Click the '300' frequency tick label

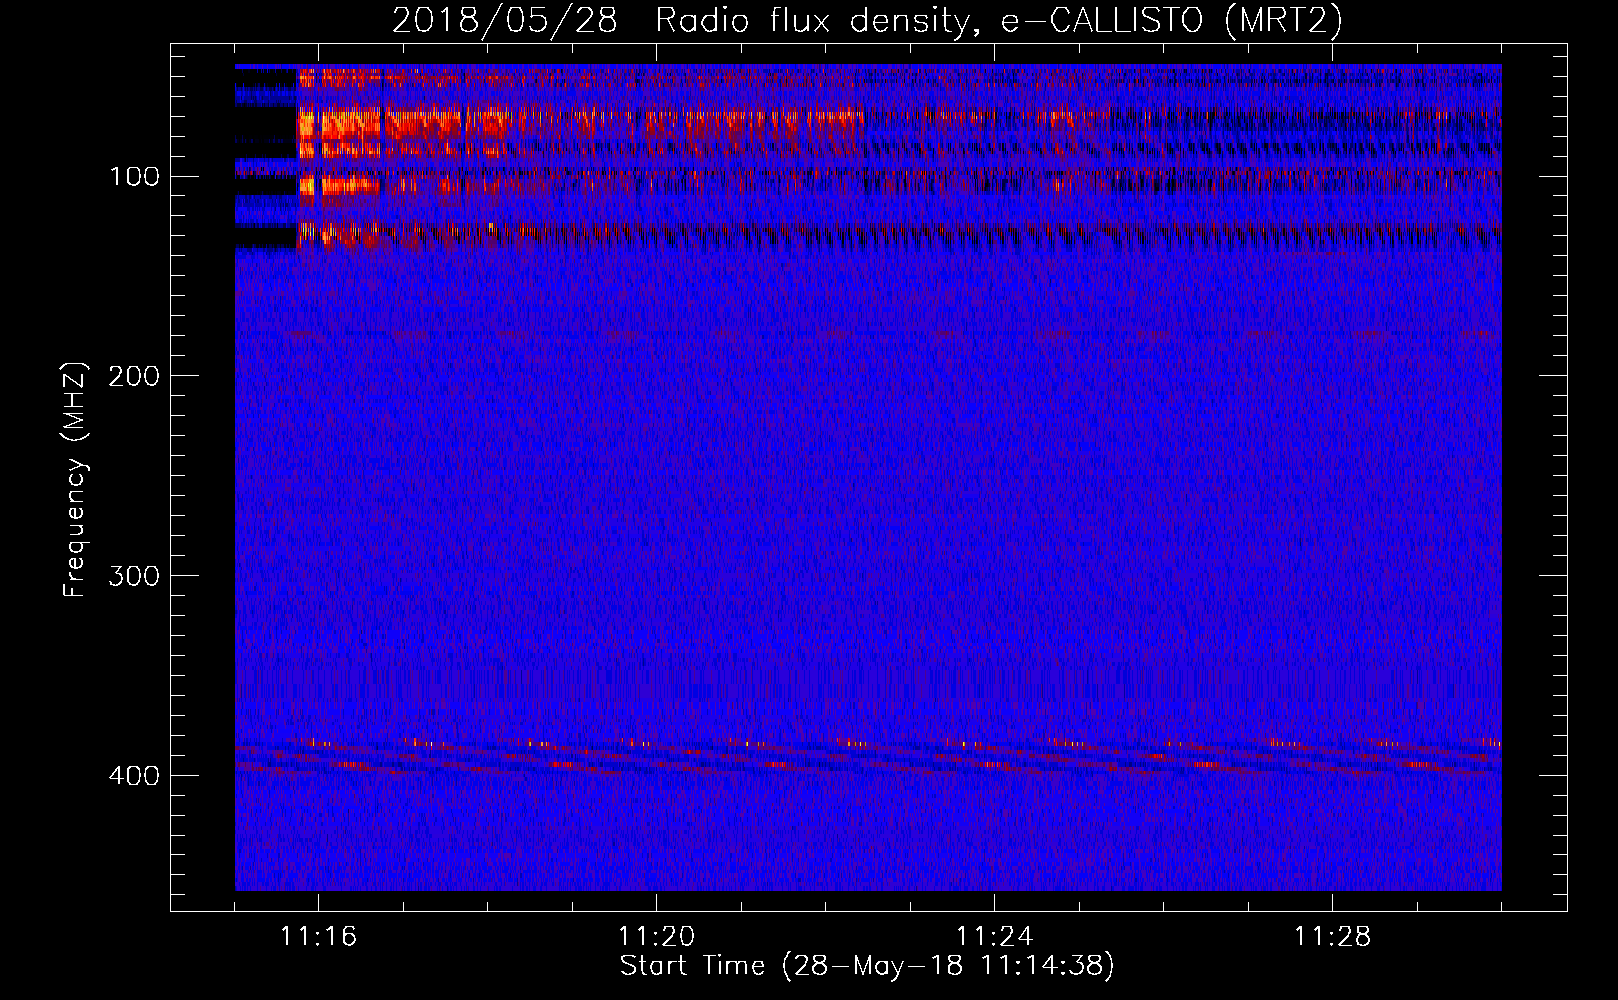tap(134, 576)
